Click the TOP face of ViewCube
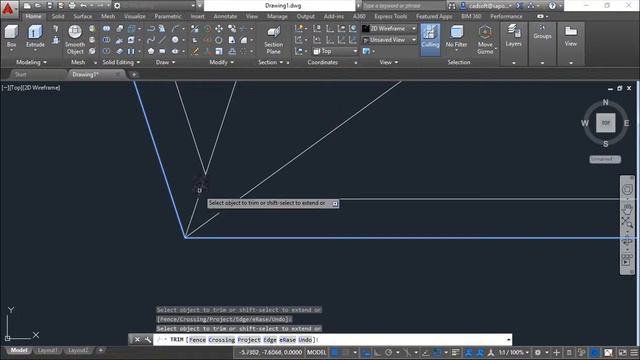The height and width of the screenshot is (360, 640). [x=606, y=123]
